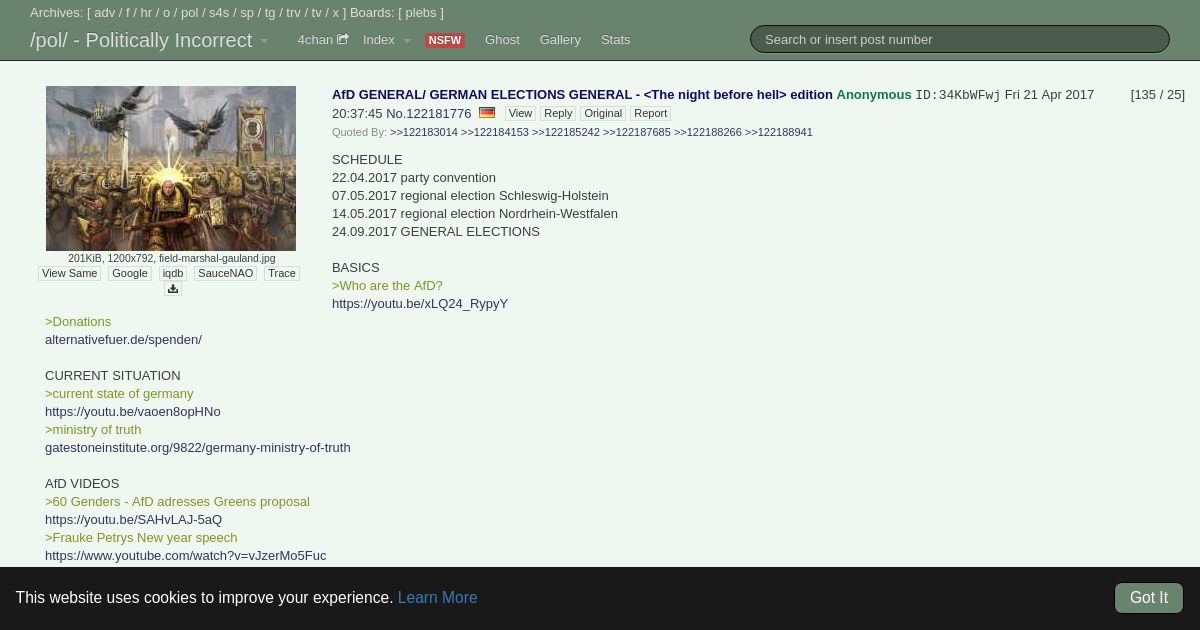Click poster ID 34KbWFwj
Viewport: 1200px width, 630px height.
(957, 95)
